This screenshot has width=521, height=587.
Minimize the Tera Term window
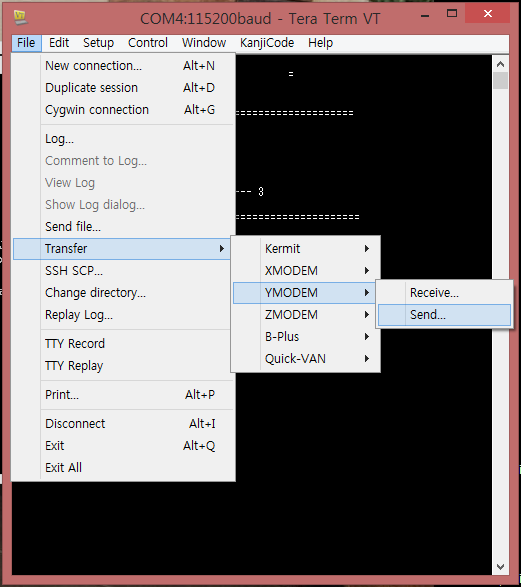click(x=425, y=15)
